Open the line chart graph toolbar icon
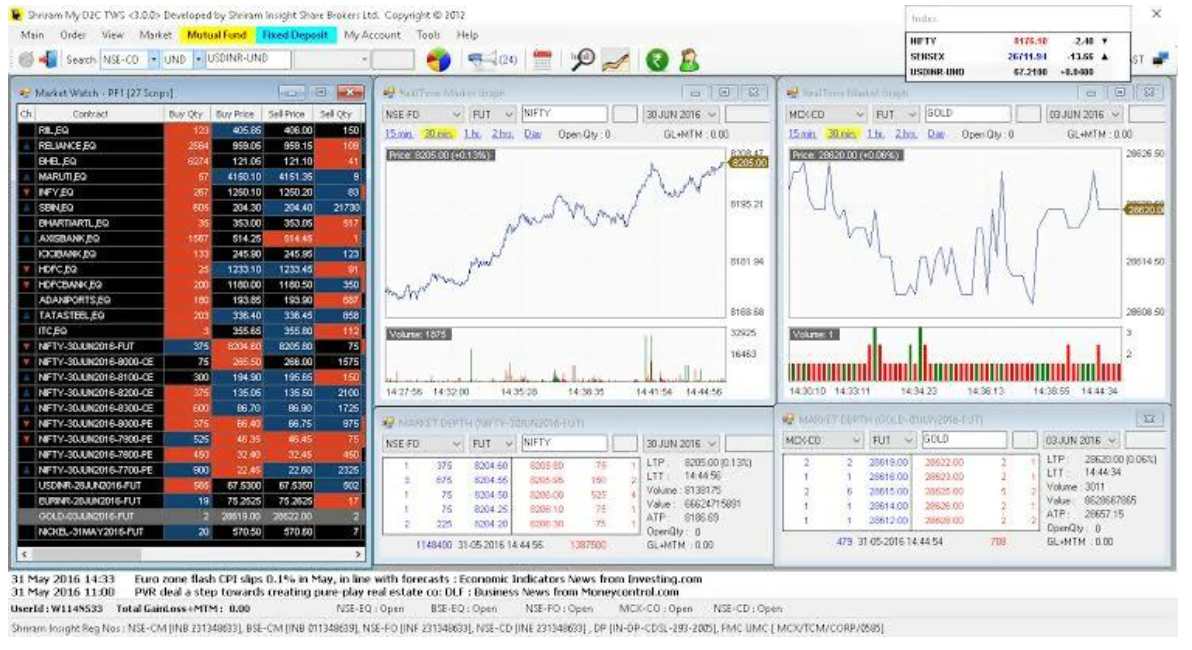 point(615,60)
